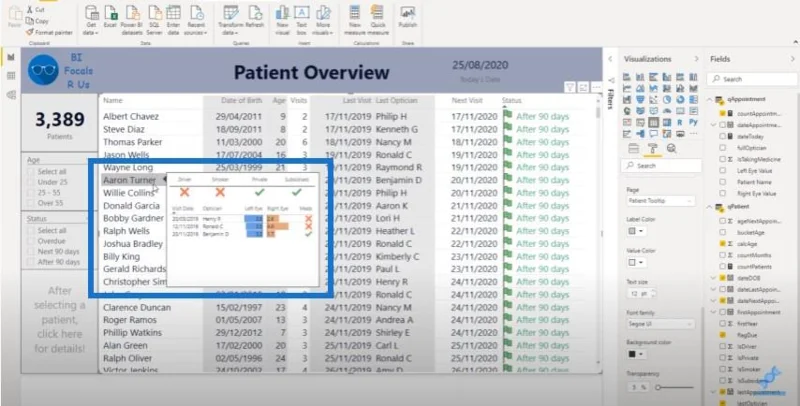Open the Page dropdown showing Patient Tooltip
The width and height of the screenshot is (800, 406).
click(x=661, y=201)
